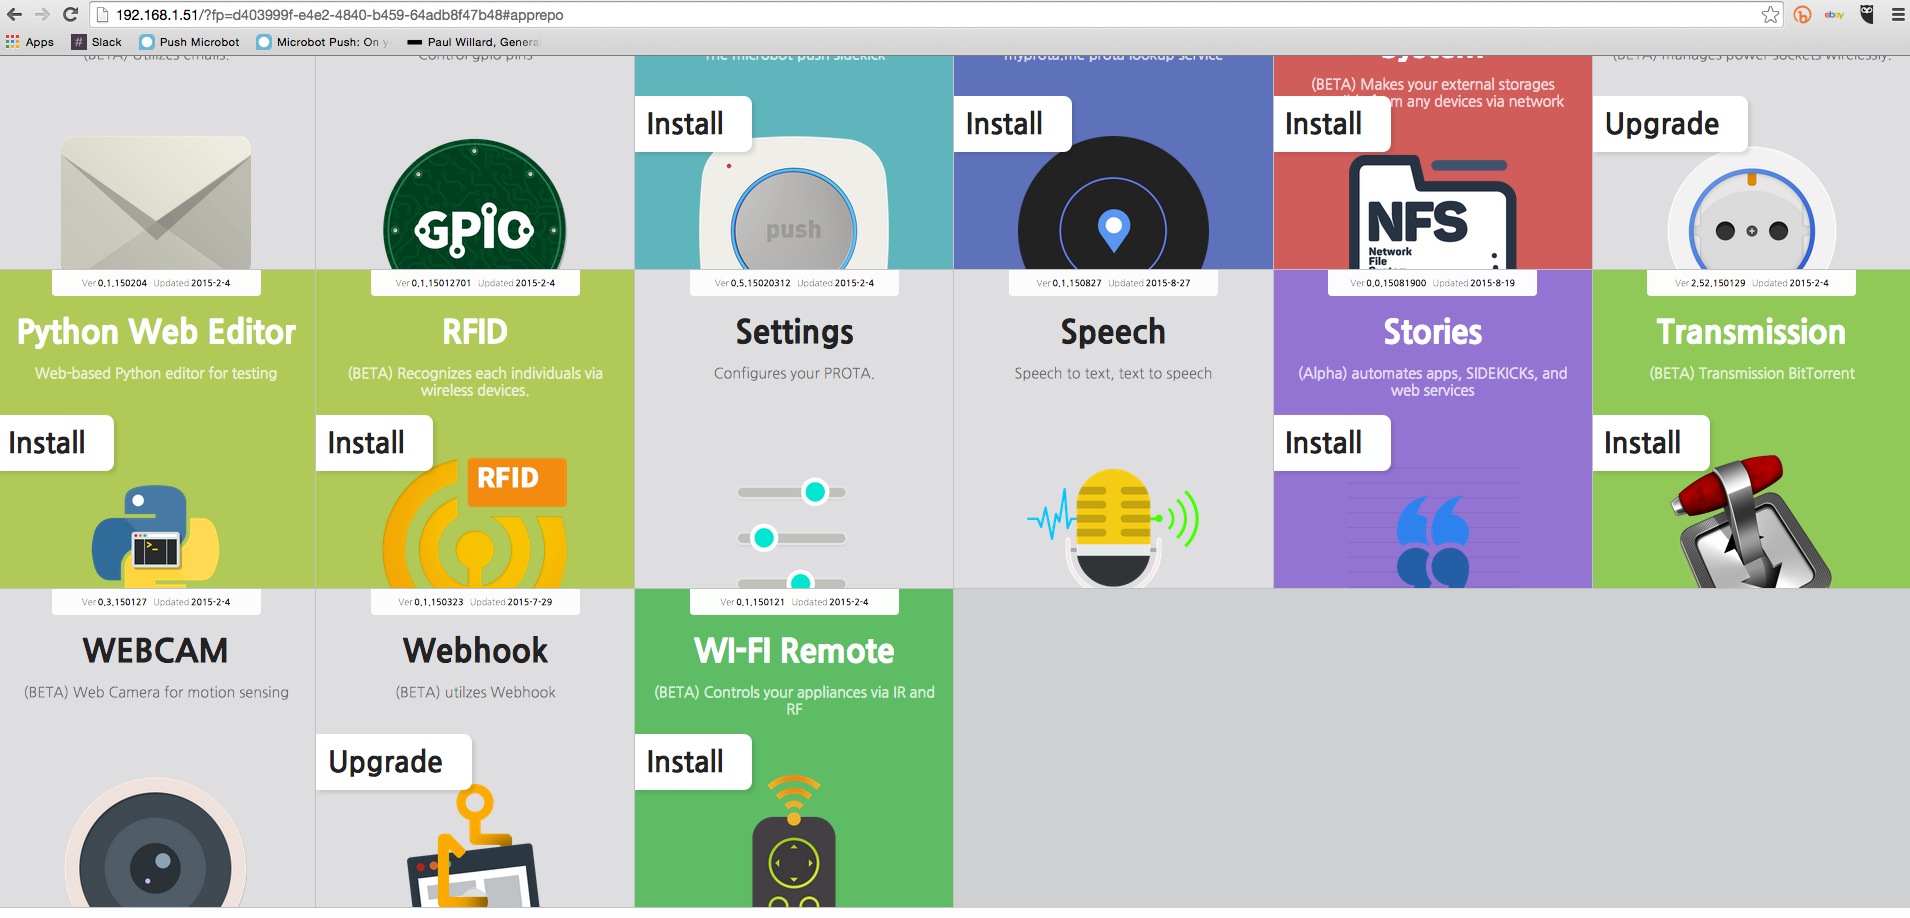Click the 'Ver 0,3,150127' version label
This screenshot has height=918, width=1910.
(114, 602)
